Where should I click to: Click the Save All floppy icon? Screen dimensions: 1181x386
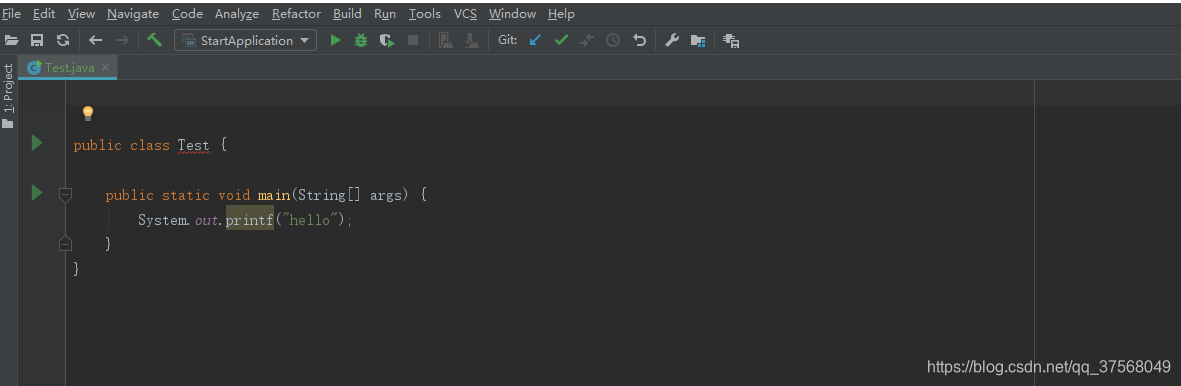(x=37, y=41)
